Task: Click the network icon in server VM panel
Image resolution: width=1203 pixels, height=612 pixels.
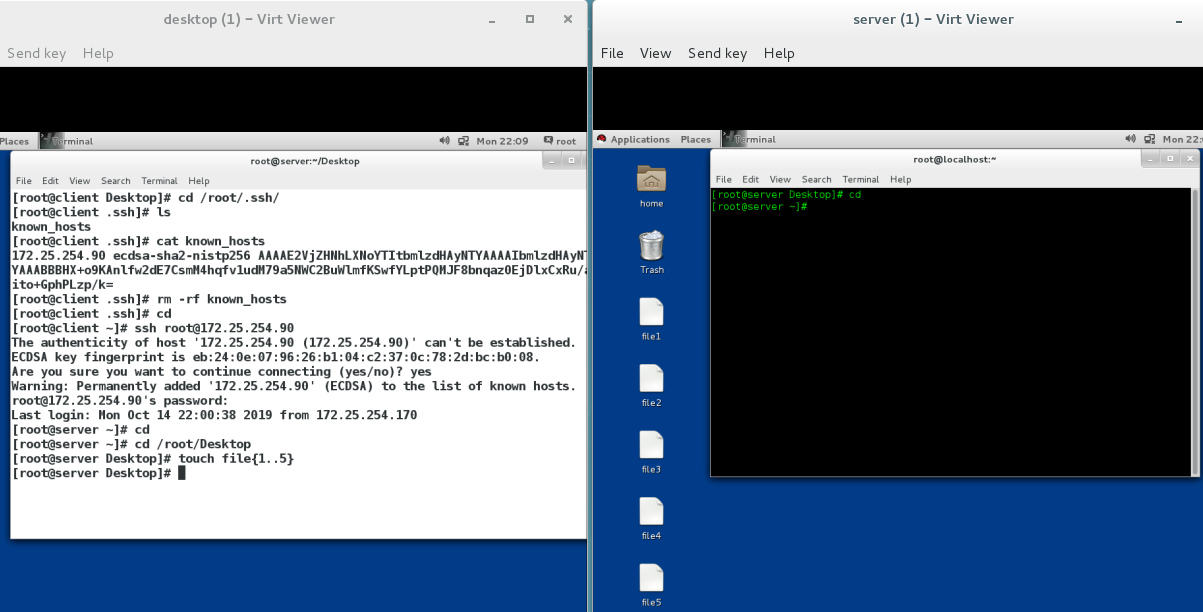Action: click(1150, 139)
